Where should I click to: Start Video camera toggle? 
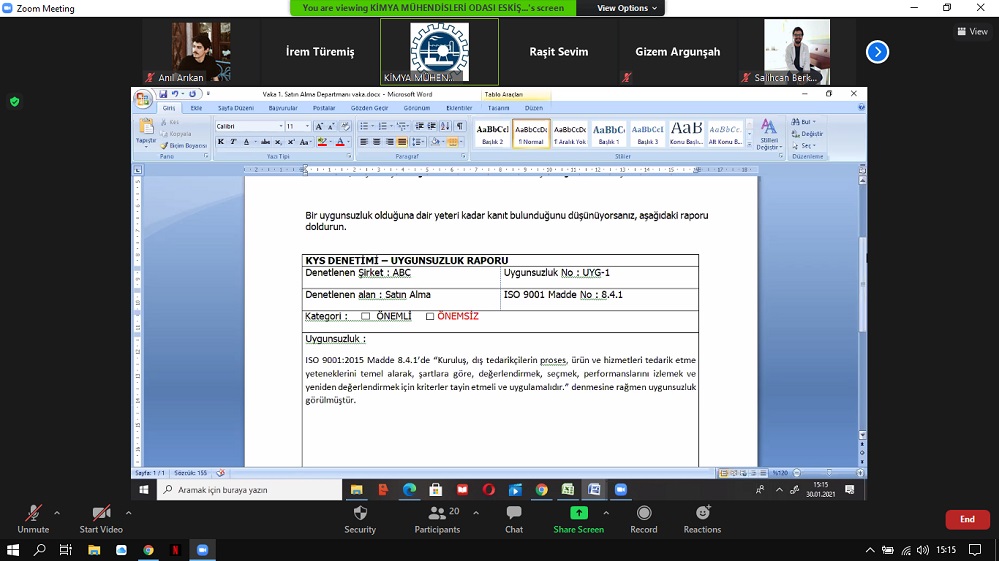101,518
